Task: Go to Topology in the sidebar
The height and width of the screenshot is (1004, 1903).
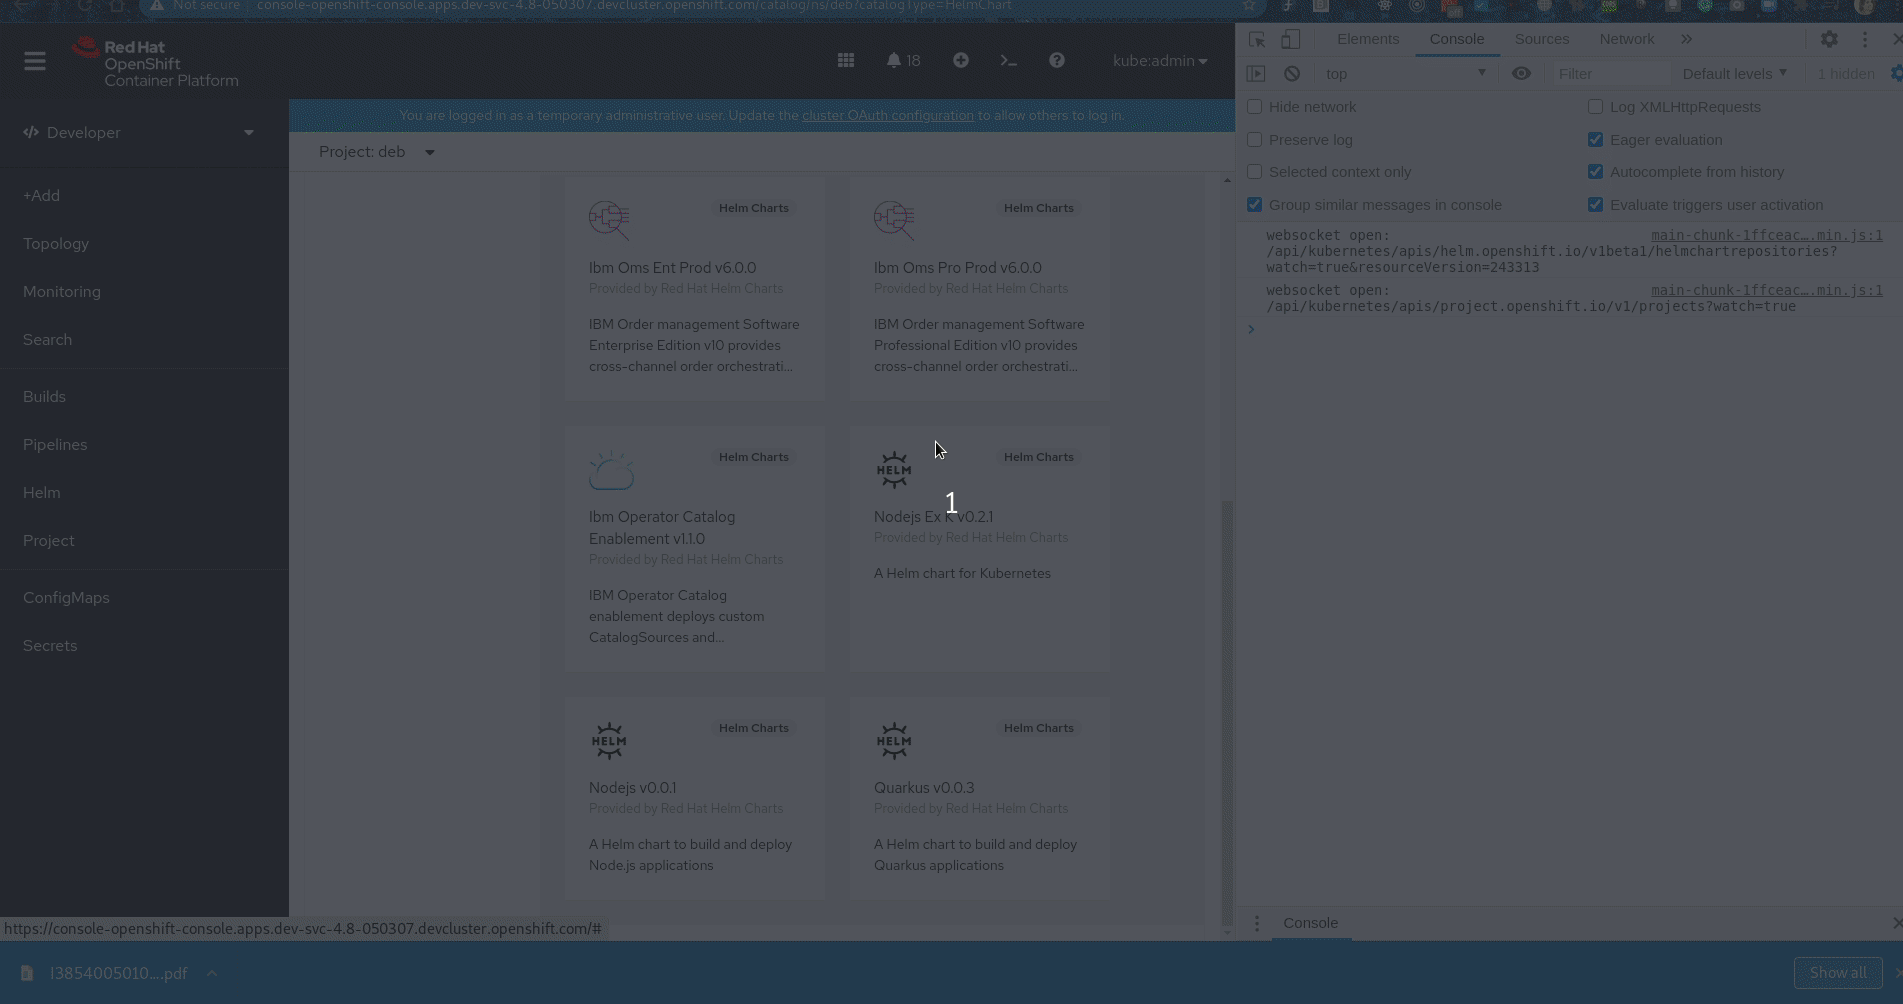Action: coord(56,244)
